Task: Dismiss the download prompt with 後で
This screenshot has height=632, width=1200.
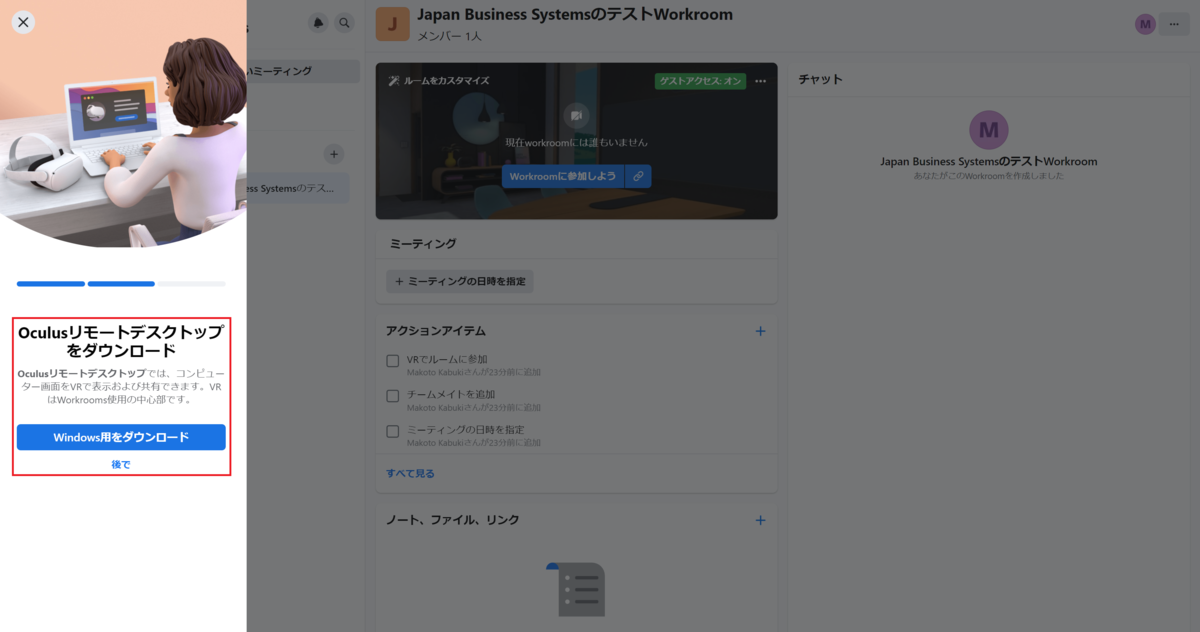Action: pos(121,463)
